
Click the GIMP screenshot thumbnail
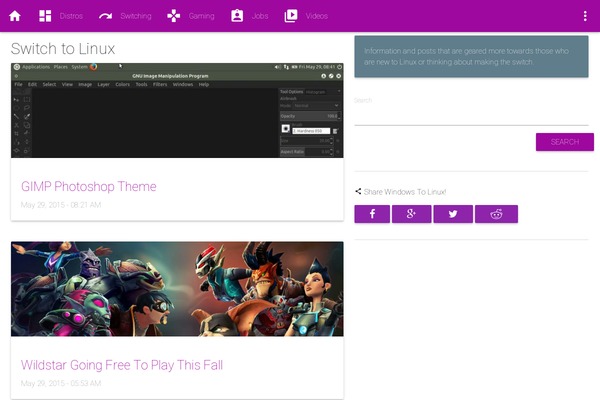point(177,110)
